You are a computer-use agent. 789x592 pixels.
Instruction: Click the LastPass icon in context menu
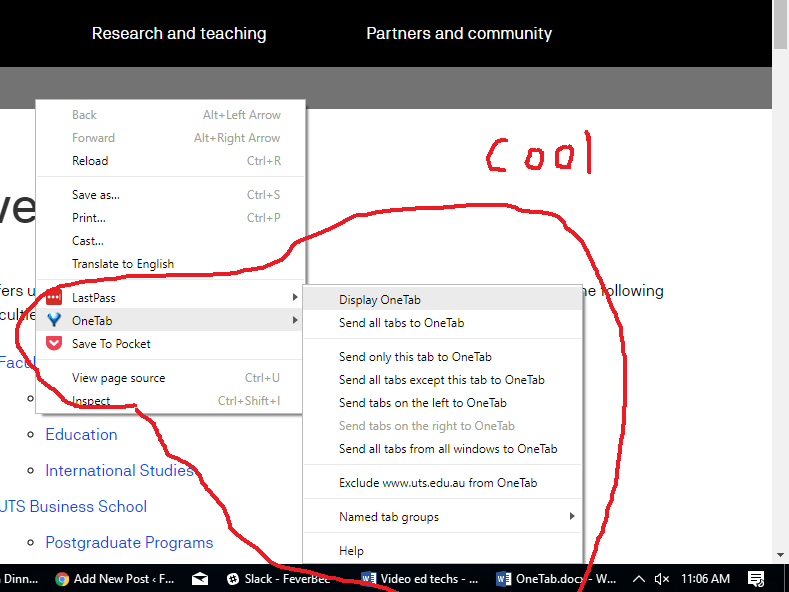tap(54, 298)
